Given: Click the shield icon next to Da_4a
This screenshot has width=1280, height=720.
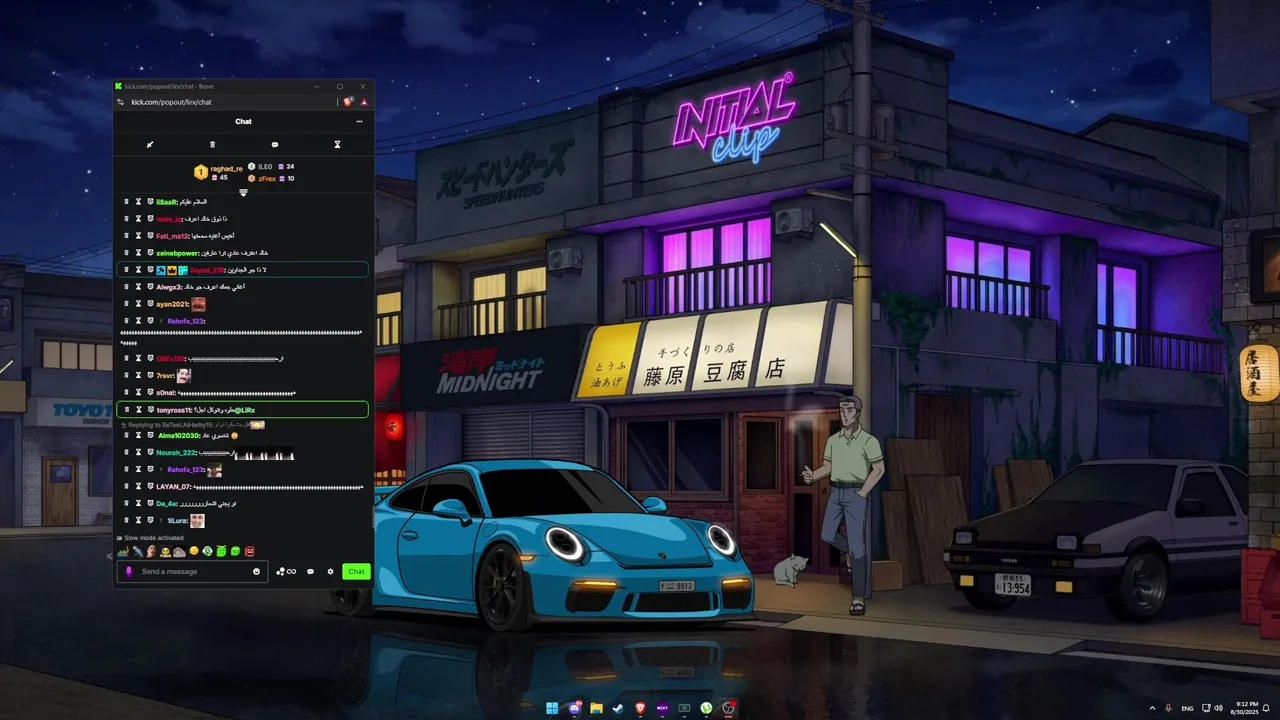Looking at the screenshot, I should 150,504.
